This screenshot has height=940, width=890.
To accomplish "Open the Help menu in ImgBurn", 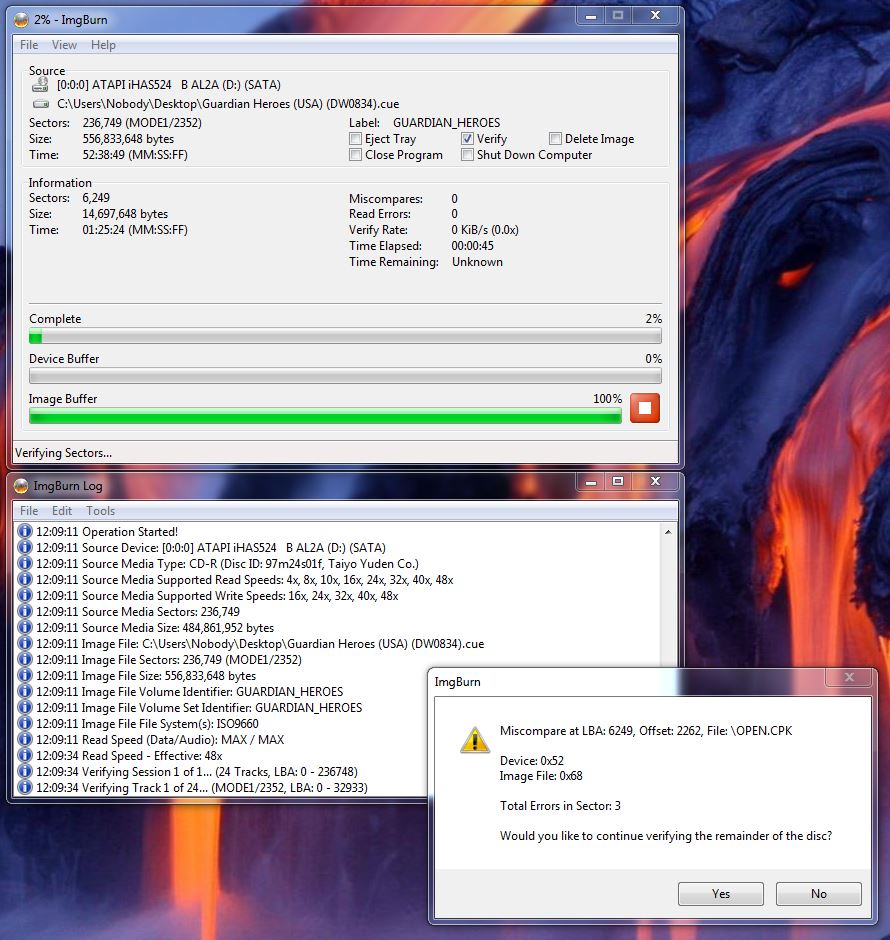I will pyautogui.click(x=103, y=45).
